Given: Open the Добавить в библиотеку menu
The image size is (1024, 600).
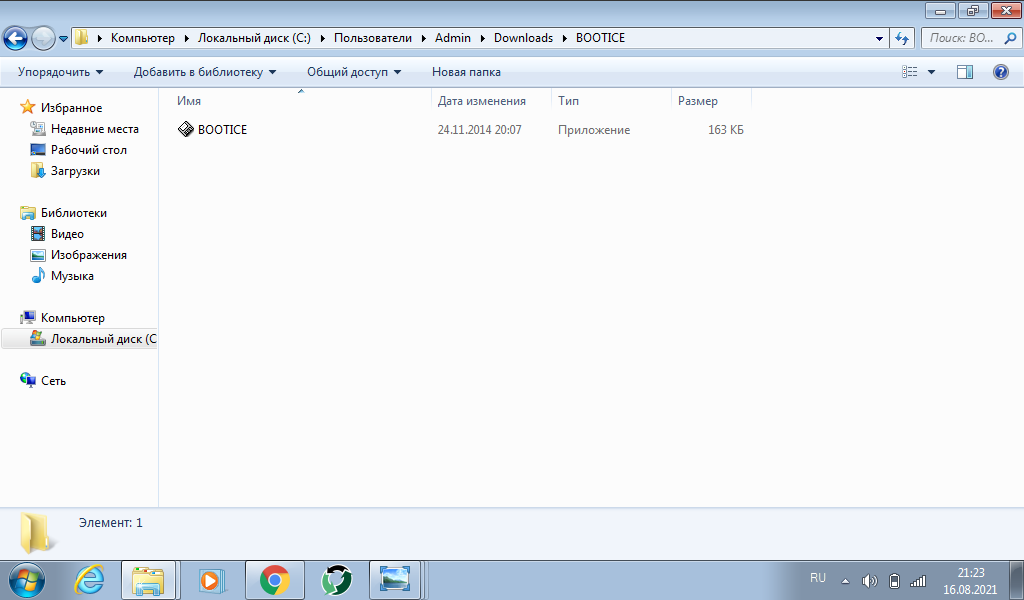Looking at the screenshot, I should point(204,72).
